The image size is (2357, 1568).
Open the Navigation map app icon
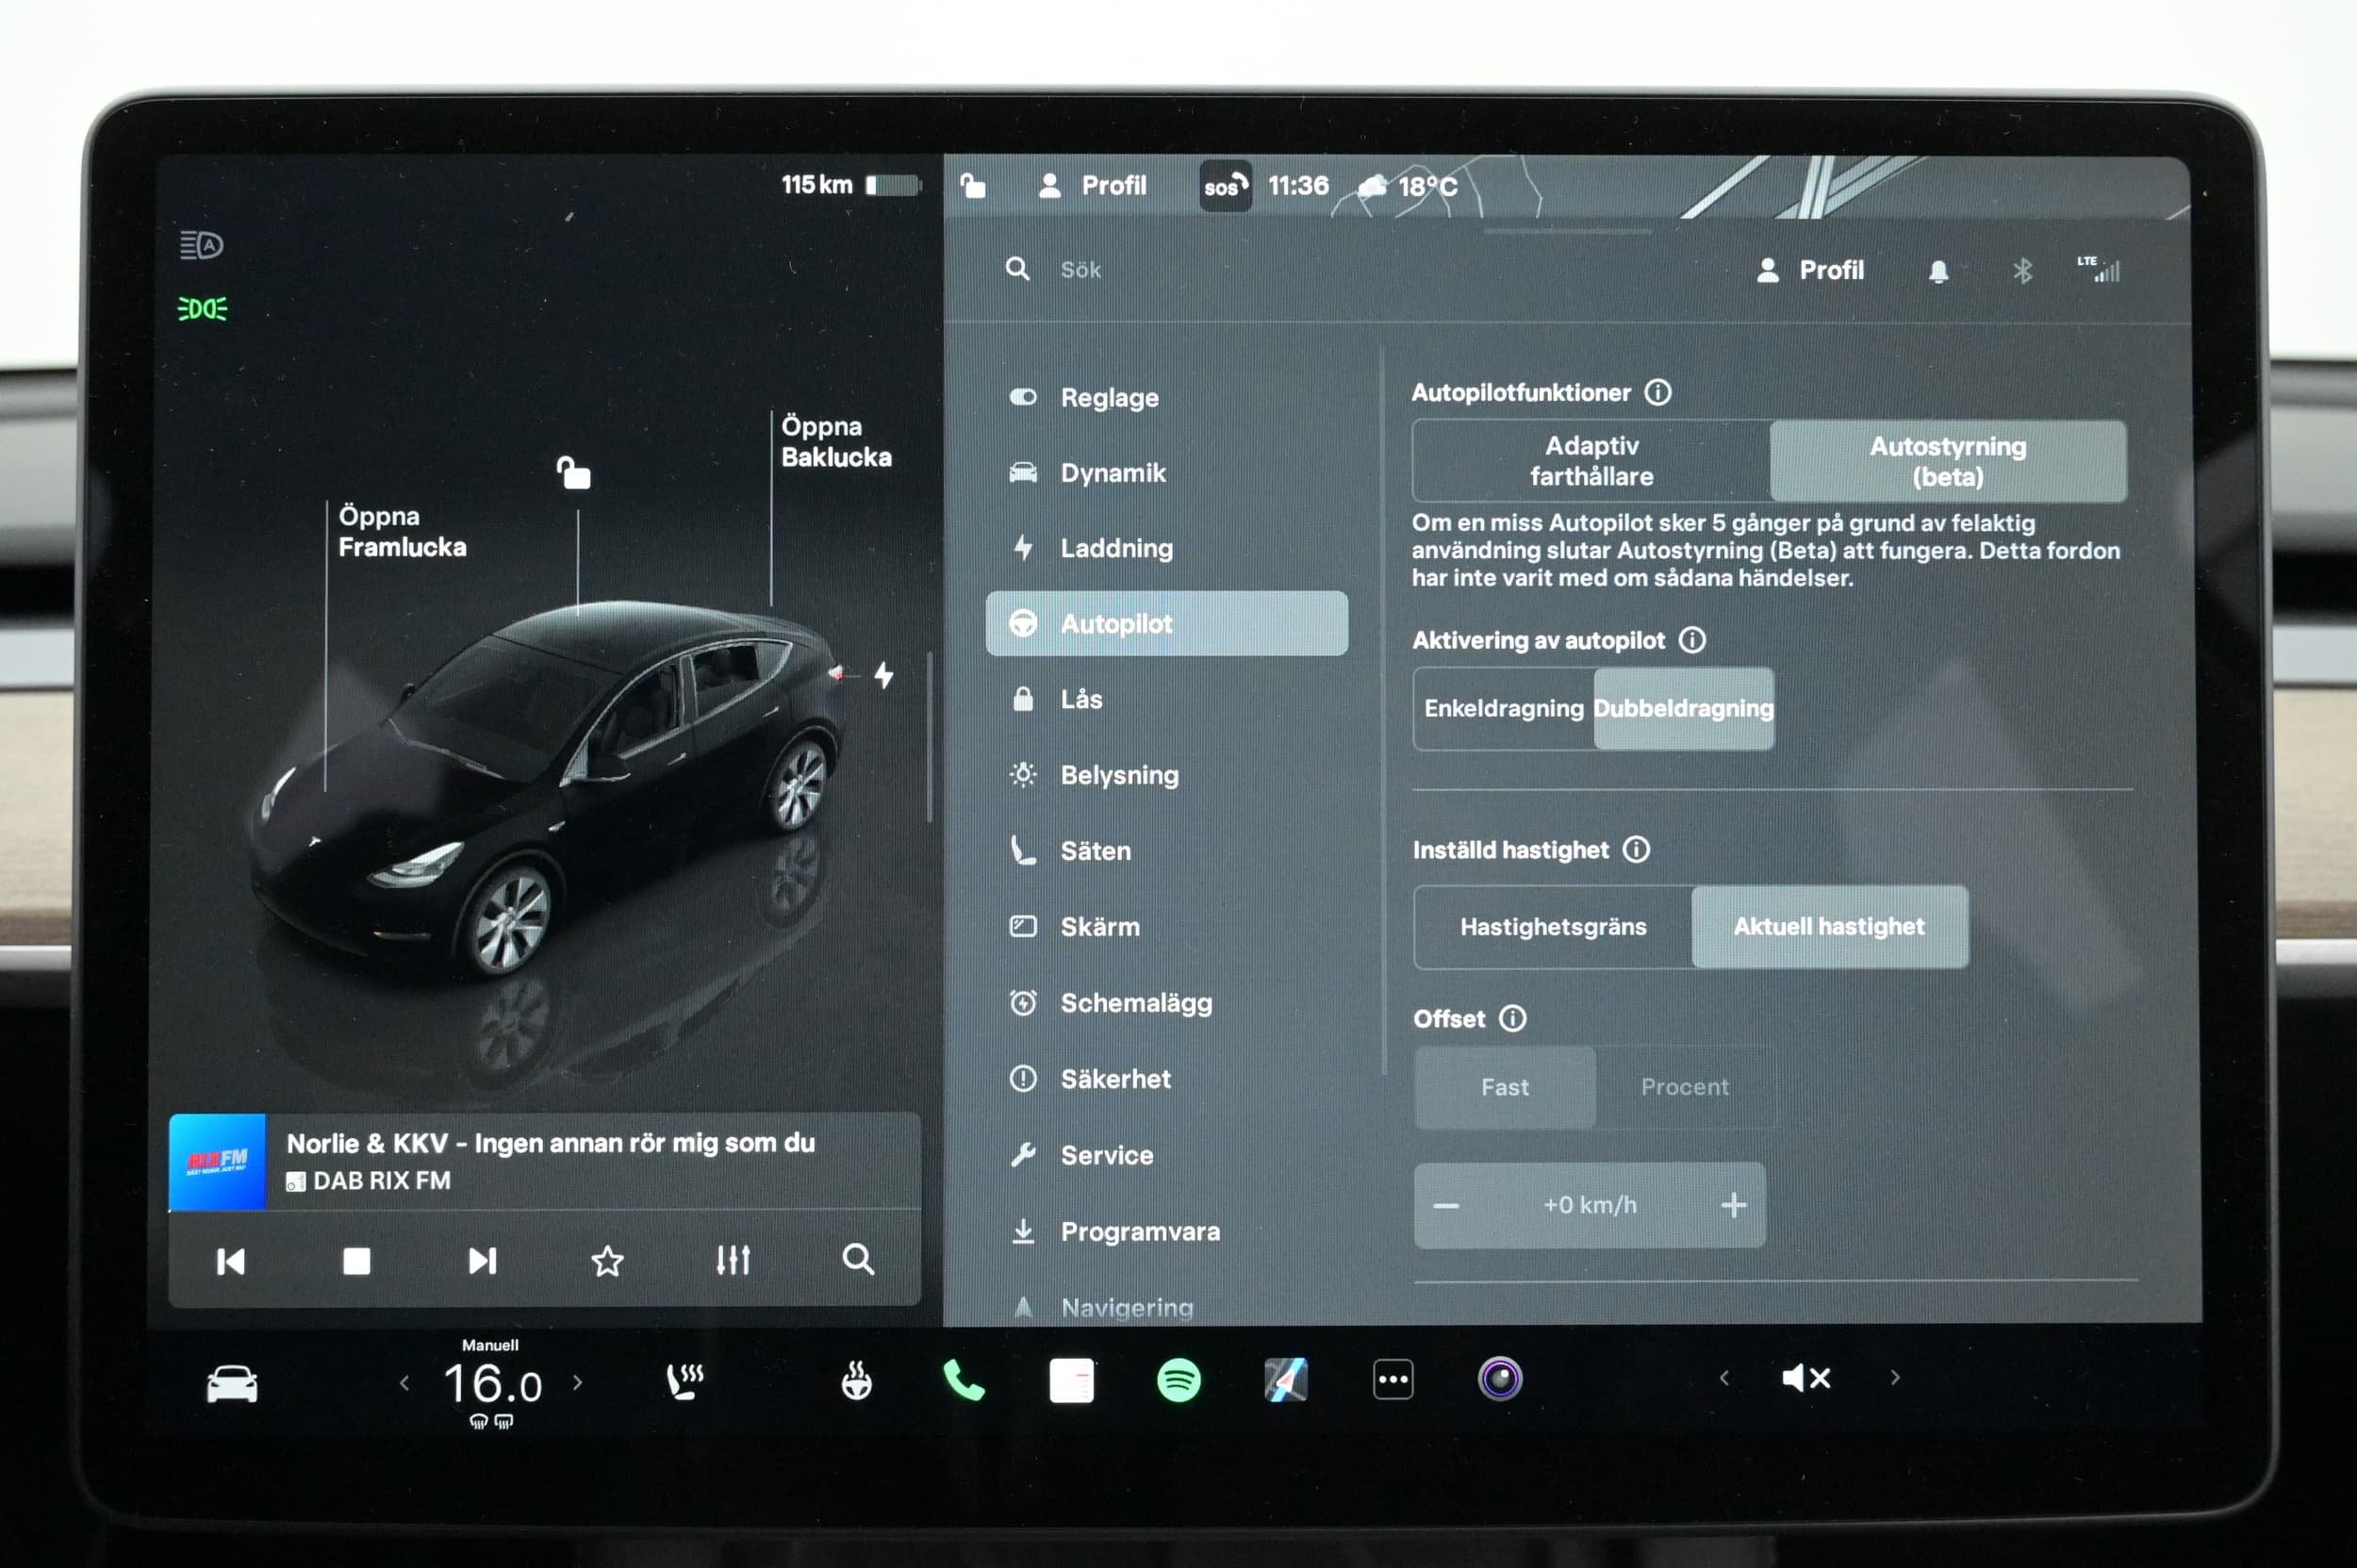[1286, 1381]
